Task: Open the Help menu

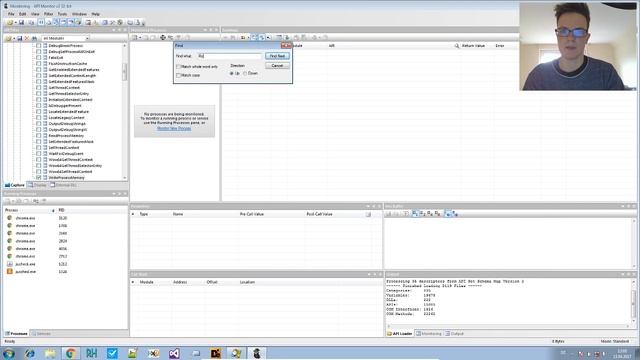Action: coord(96,14)
